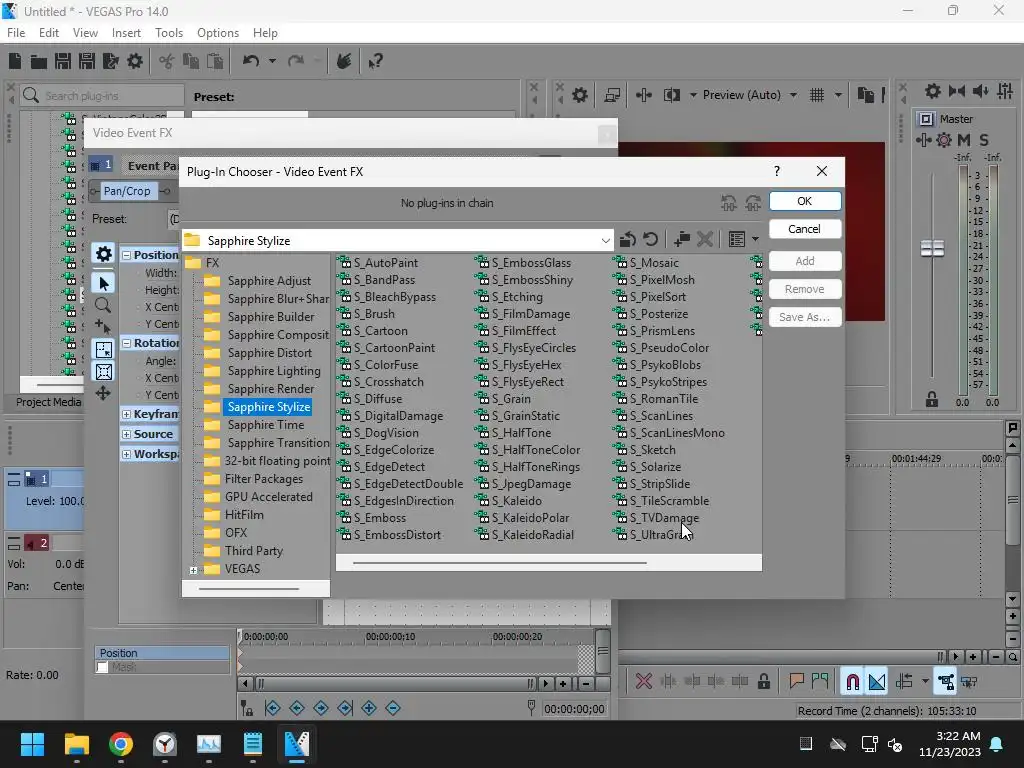The image size is (1024, 768).
Task: Expand the VEGAS folder in the tree
Action: click(193, 570)
